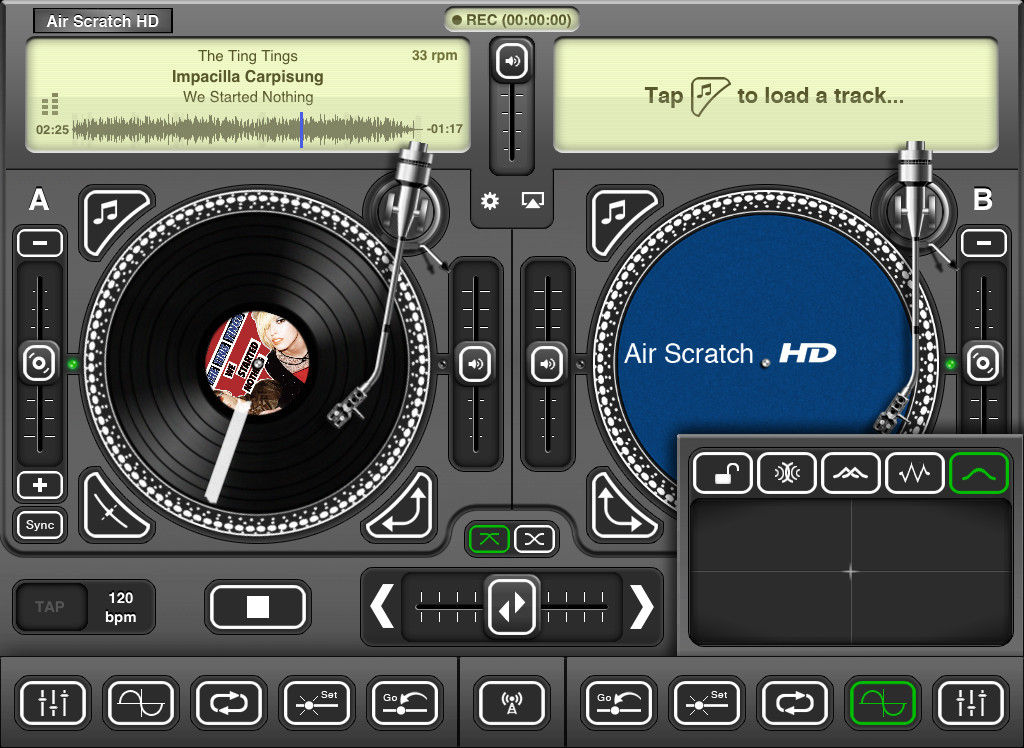Click the 'We Started Nothing' album name
The width and height of the screenshot is (1024, 748).
[248, 97]
